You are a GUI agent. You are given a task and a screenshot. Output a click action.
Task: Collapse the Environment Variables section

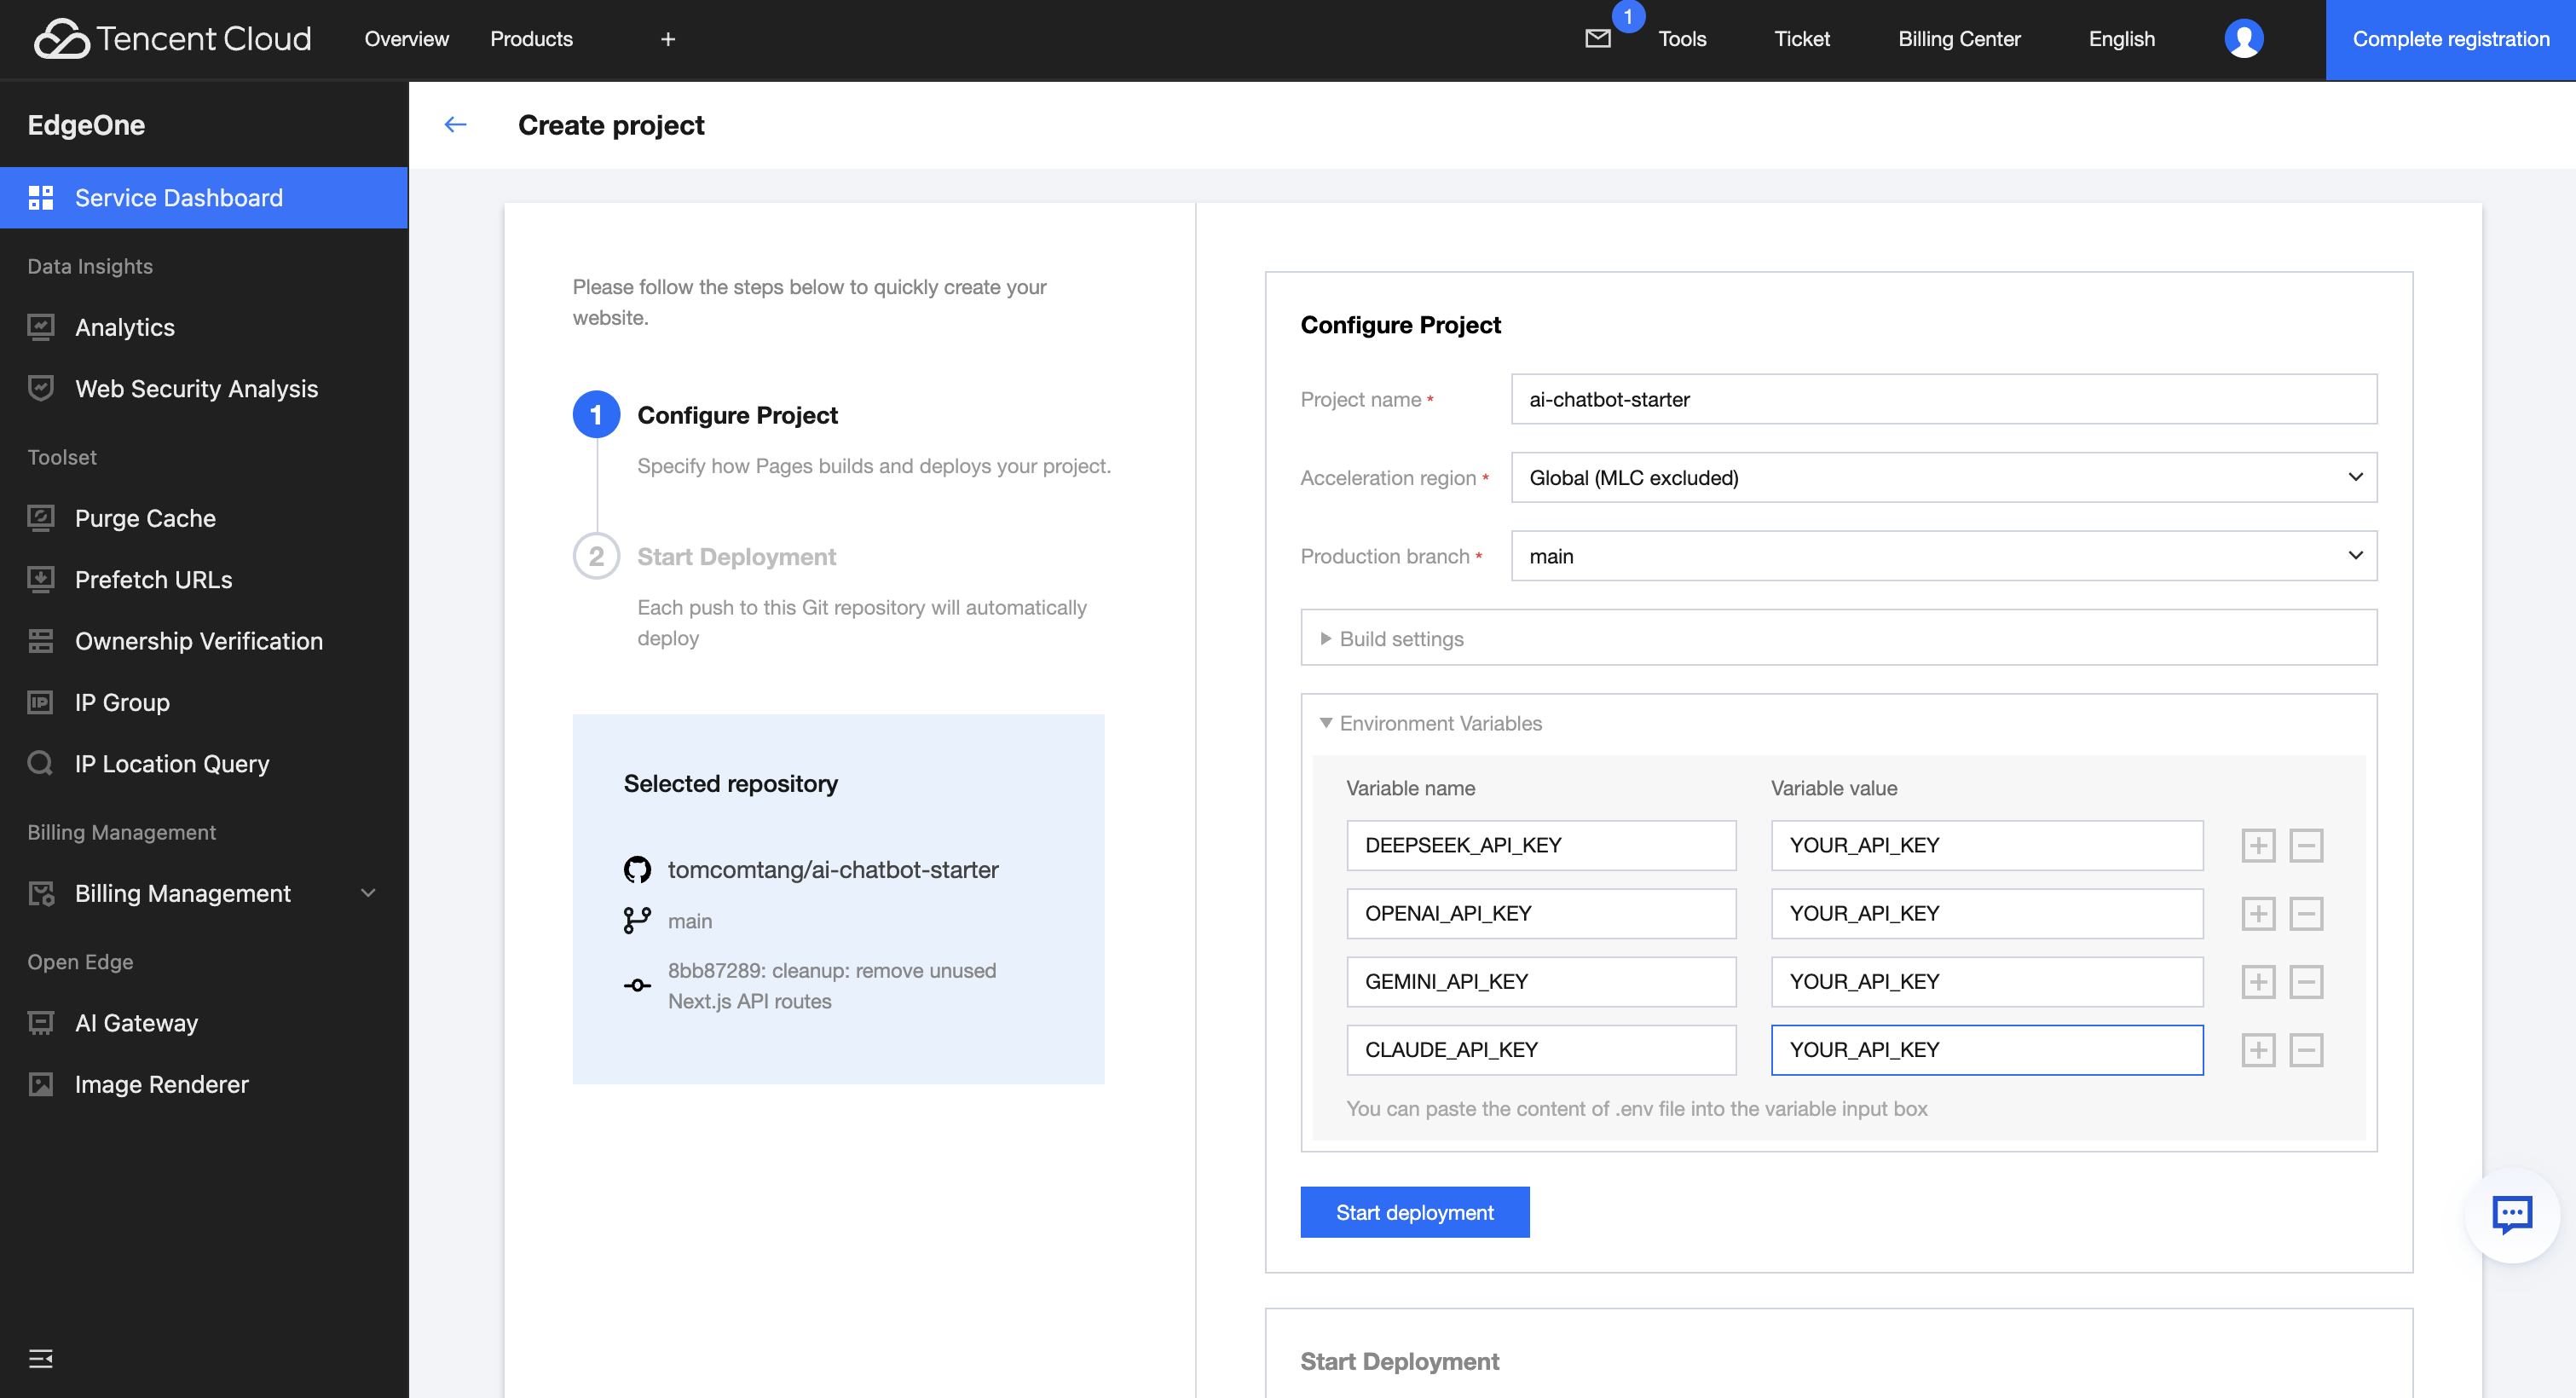(x=1430, y=722)
